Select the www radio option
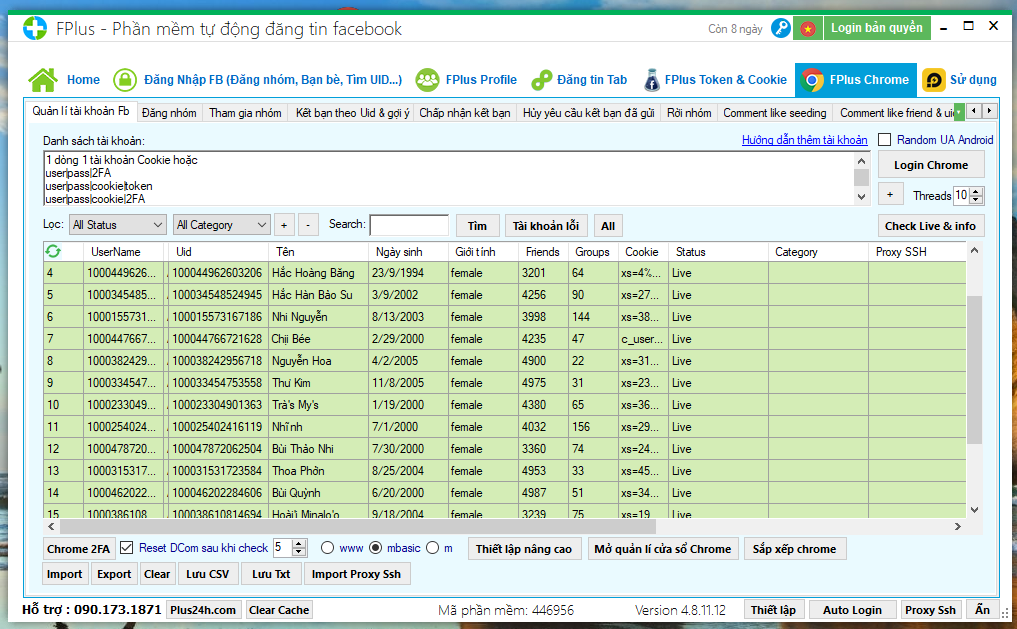This screenshot has width=1017, height=629. 328,548
